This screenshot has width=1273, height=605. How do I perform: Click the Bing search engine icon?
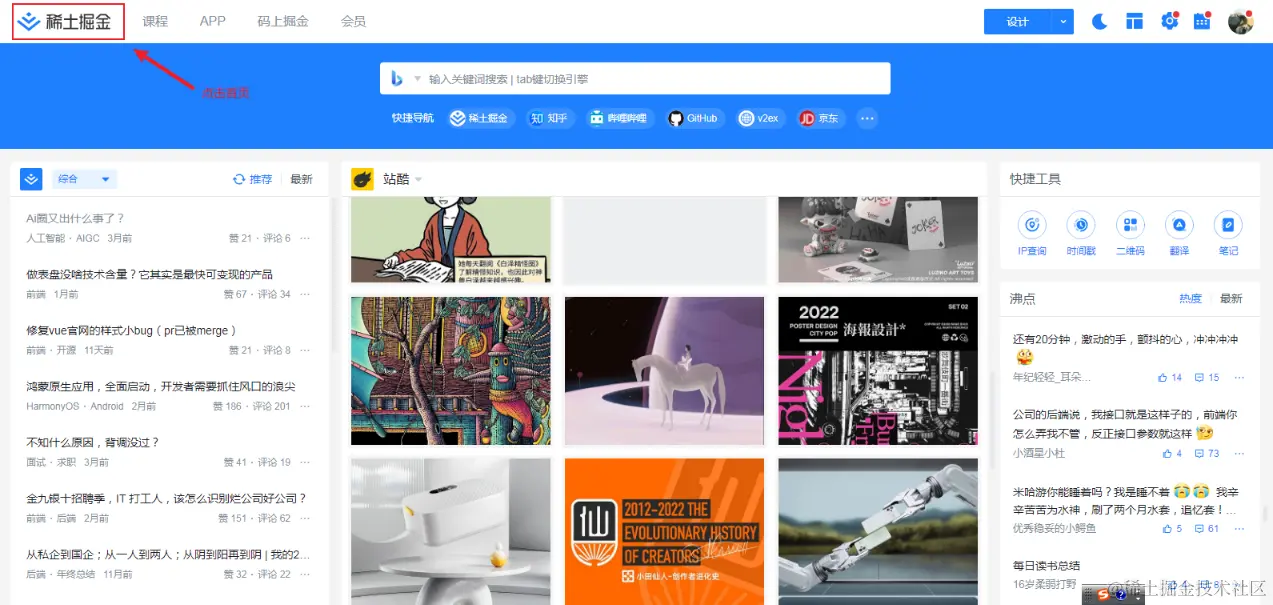(x=397, y=79)
